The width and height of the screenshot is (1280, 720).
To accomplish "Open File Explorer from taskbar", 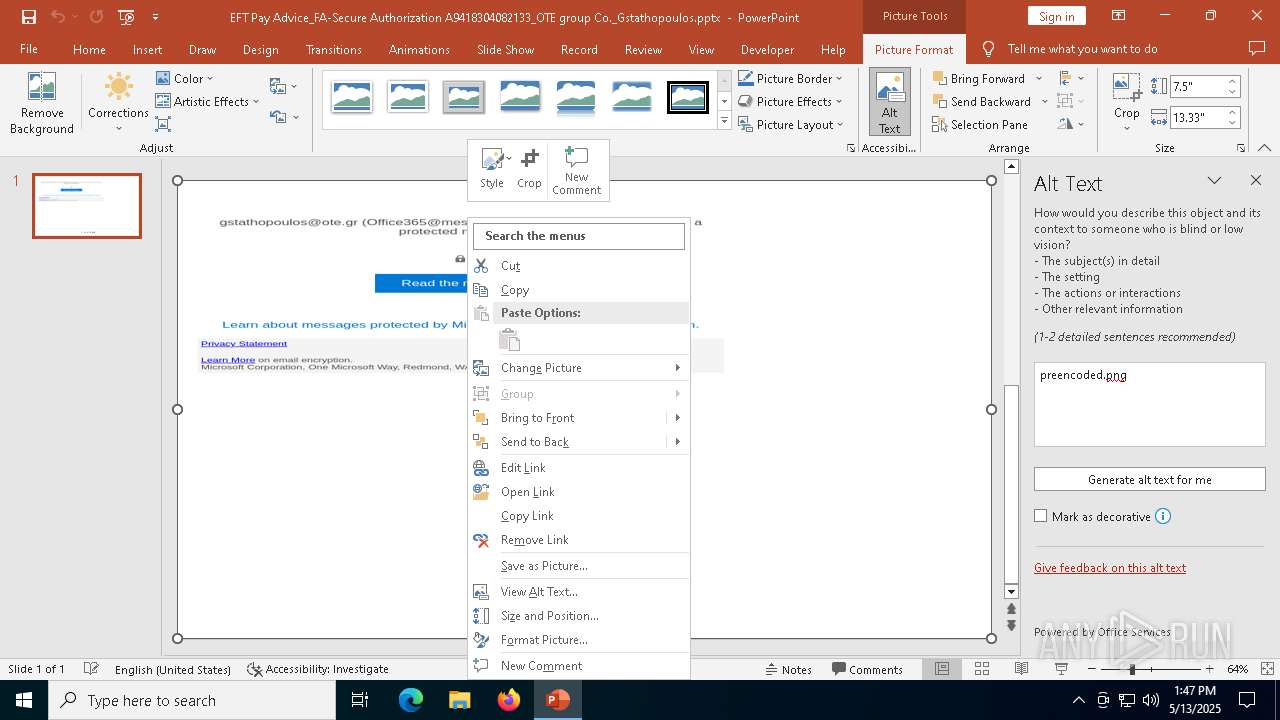I will pyautogui.click(x=460, y=700).
